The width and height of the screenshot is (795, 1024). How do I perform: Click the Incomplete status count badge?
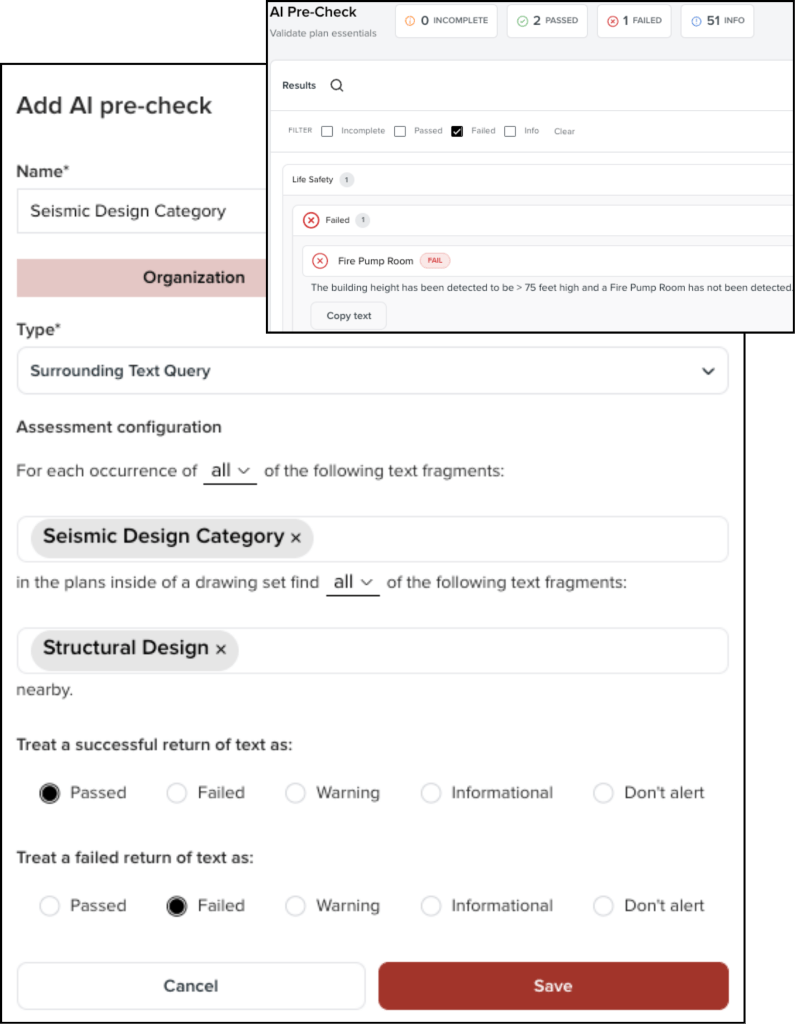pos(446,20)
